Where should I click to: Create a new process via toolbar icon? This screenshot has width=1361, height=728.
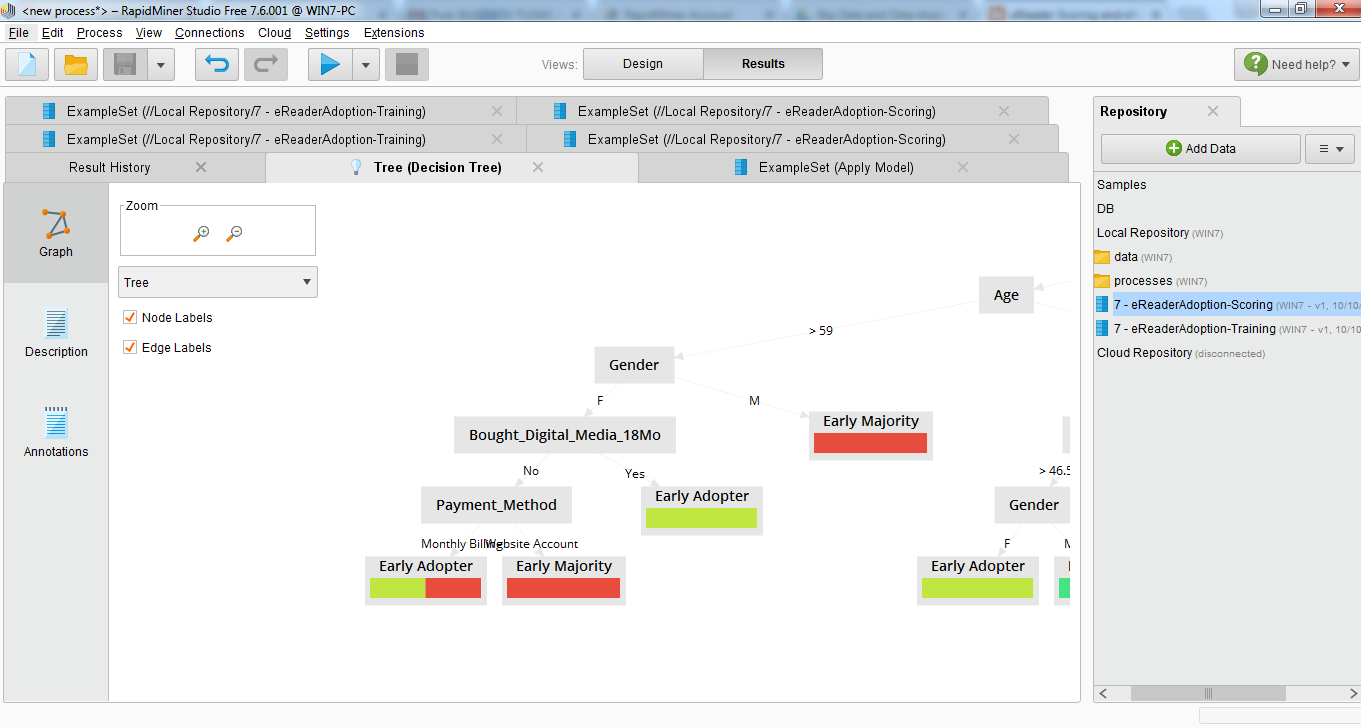26,63
